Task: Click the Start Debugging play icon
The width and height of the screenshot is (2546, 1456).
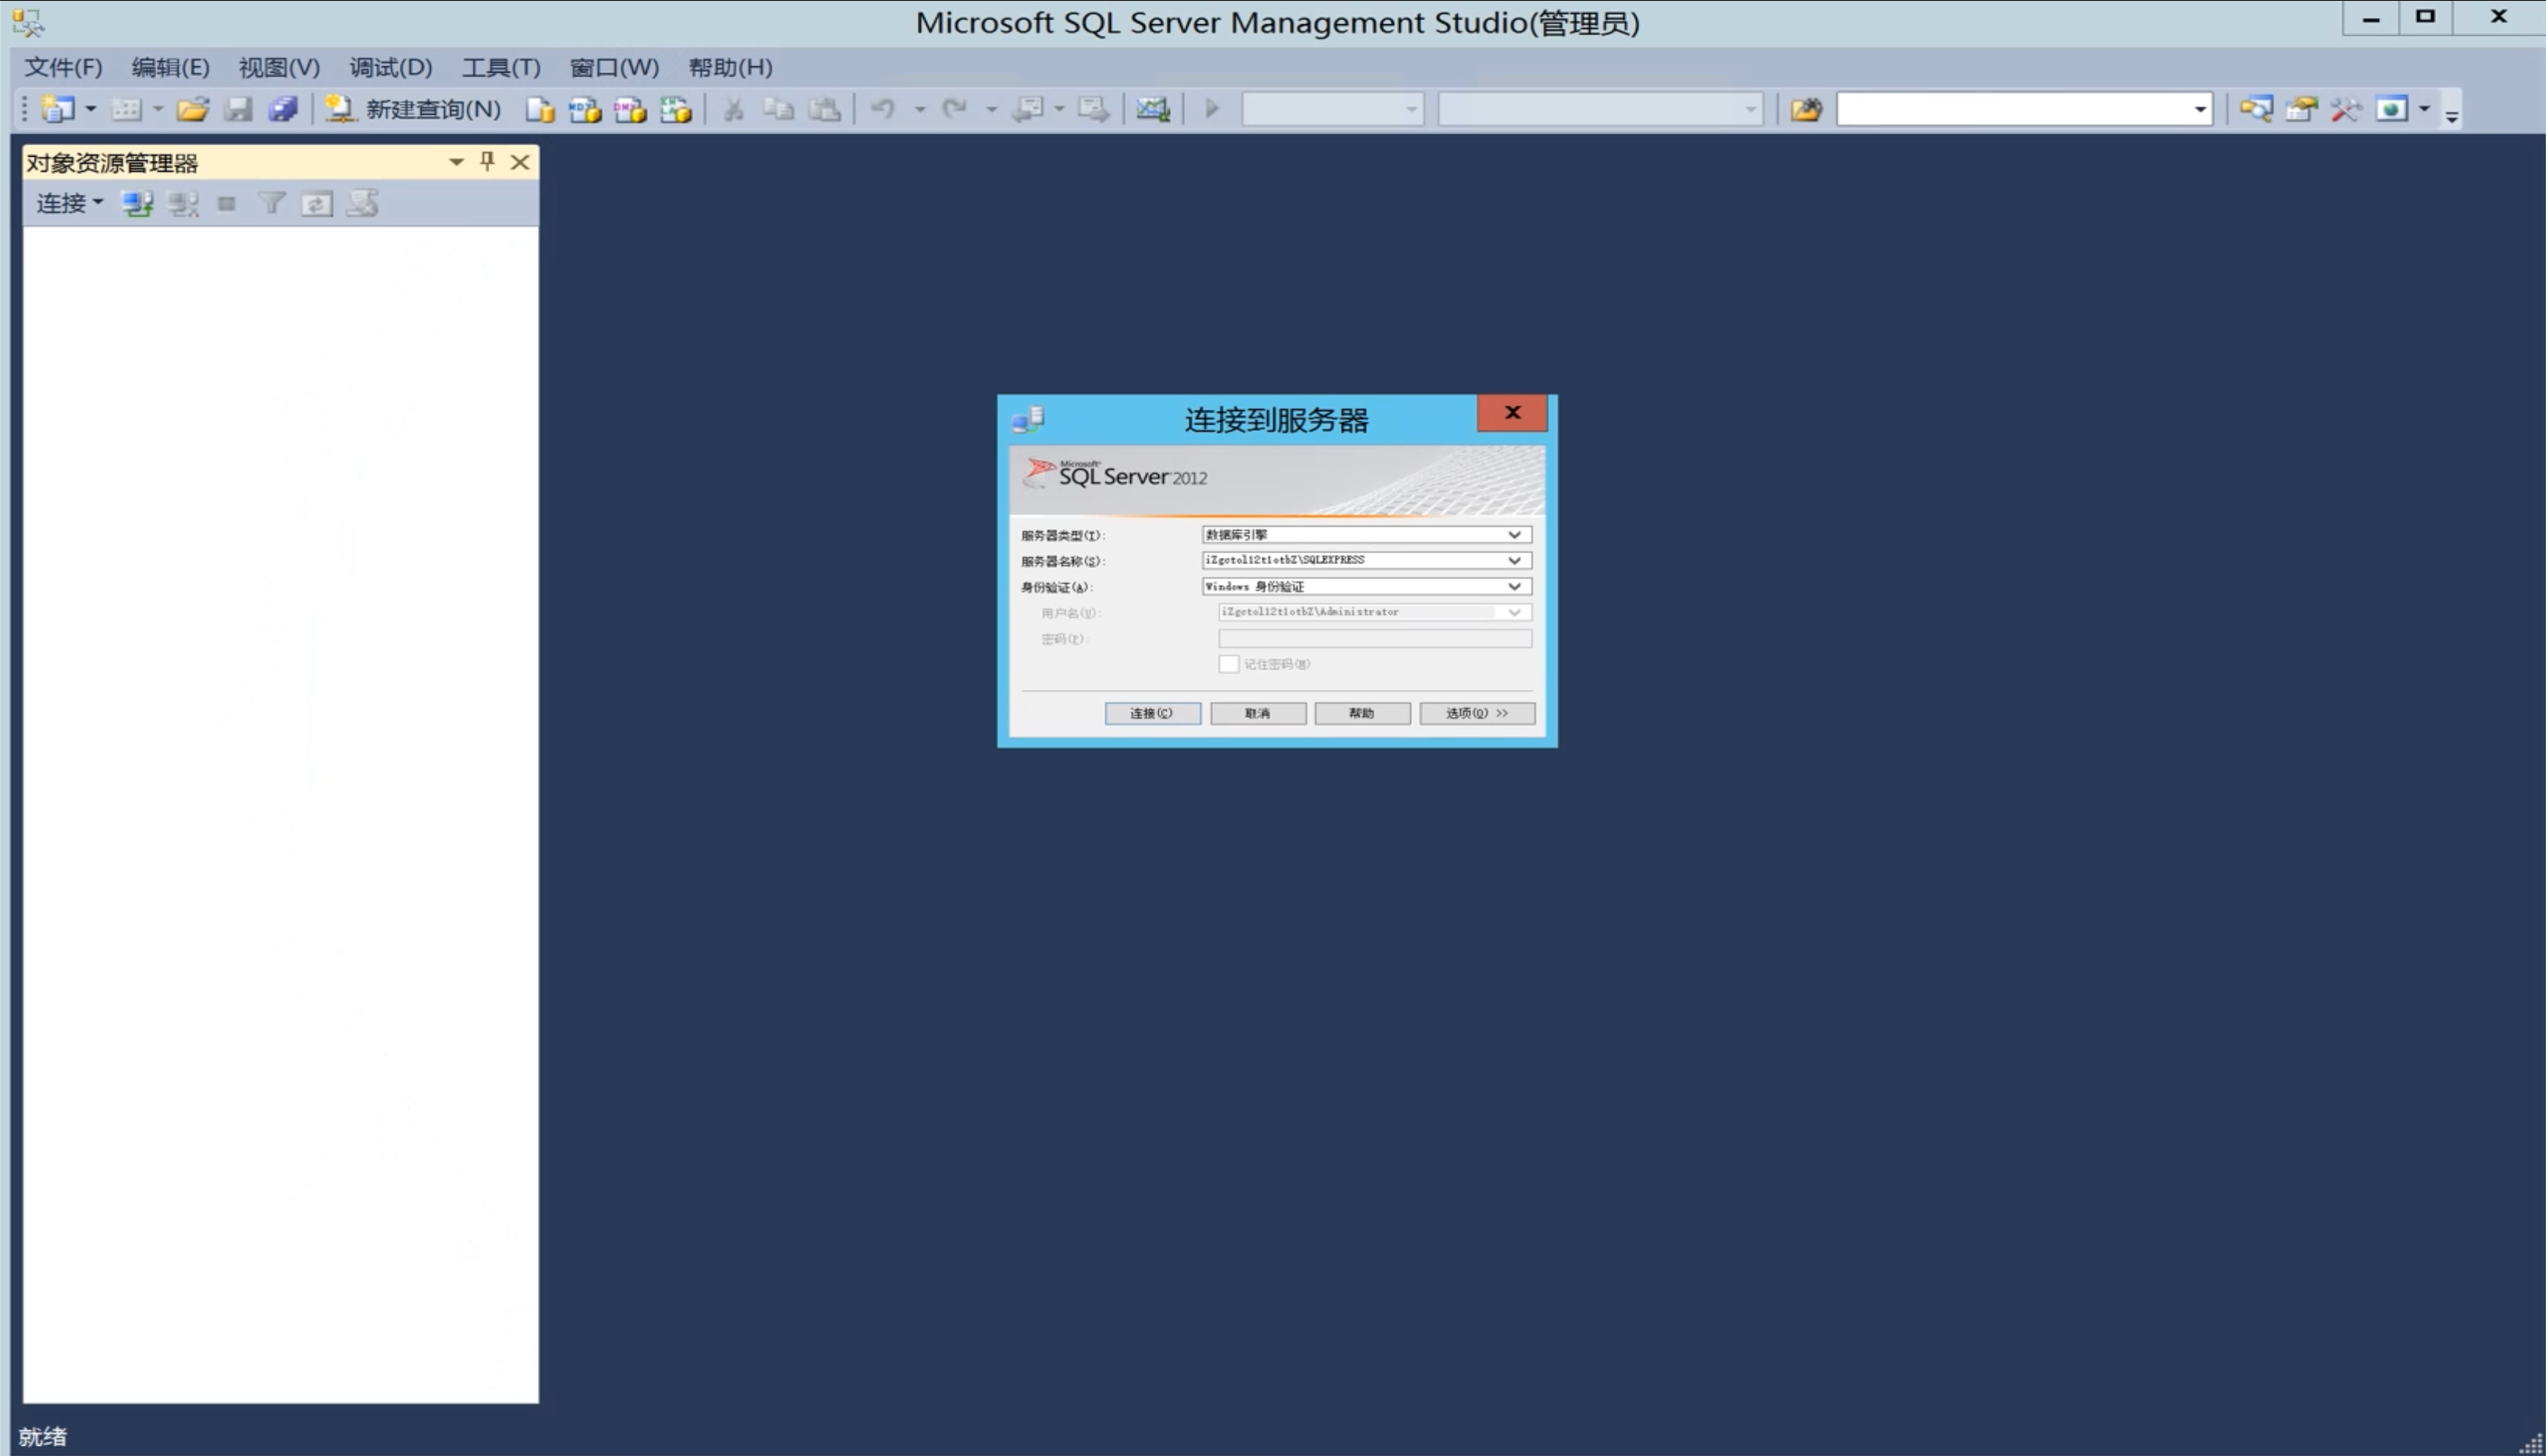Action: (1212, 109)
